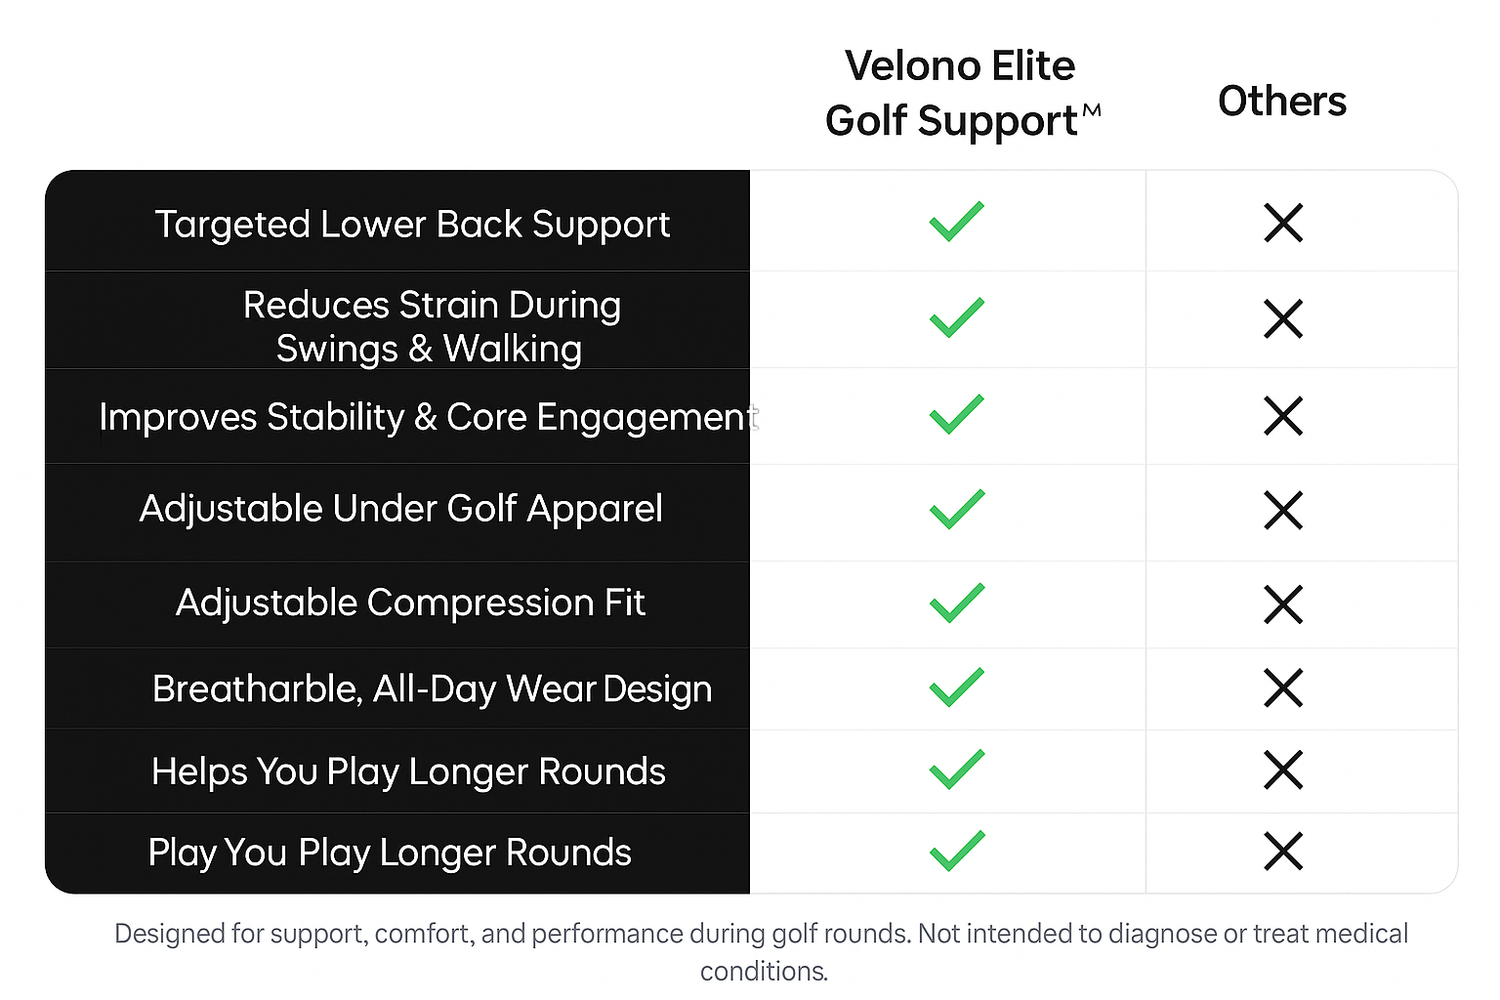Click the X mark for Targeted Lower Back Support
1500x1000 pixels.
(x=1283, y=223)
